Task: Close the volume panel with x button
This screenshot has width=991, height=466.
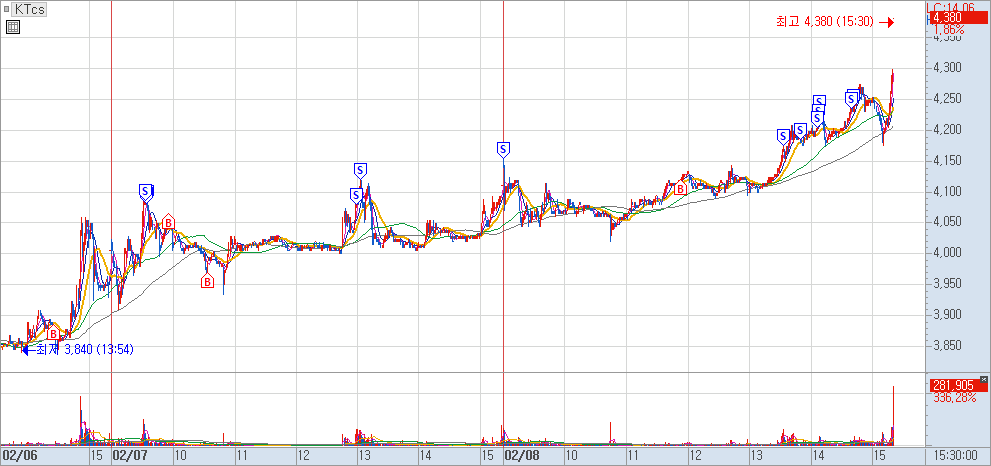Action: pyautogui.click(x=984, y=378)
